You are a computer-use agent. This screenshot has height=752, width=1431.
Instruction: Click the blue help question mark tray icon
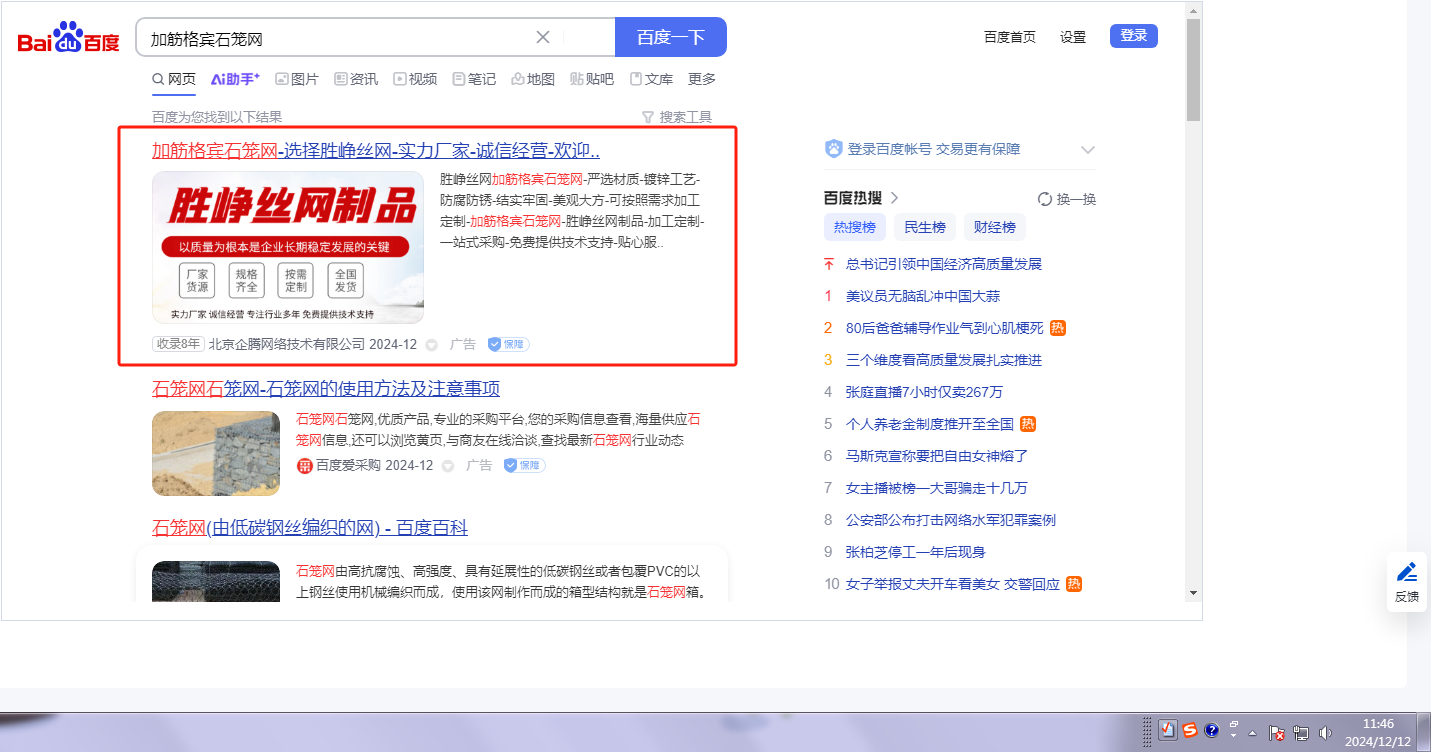(x=1211, y=730)
